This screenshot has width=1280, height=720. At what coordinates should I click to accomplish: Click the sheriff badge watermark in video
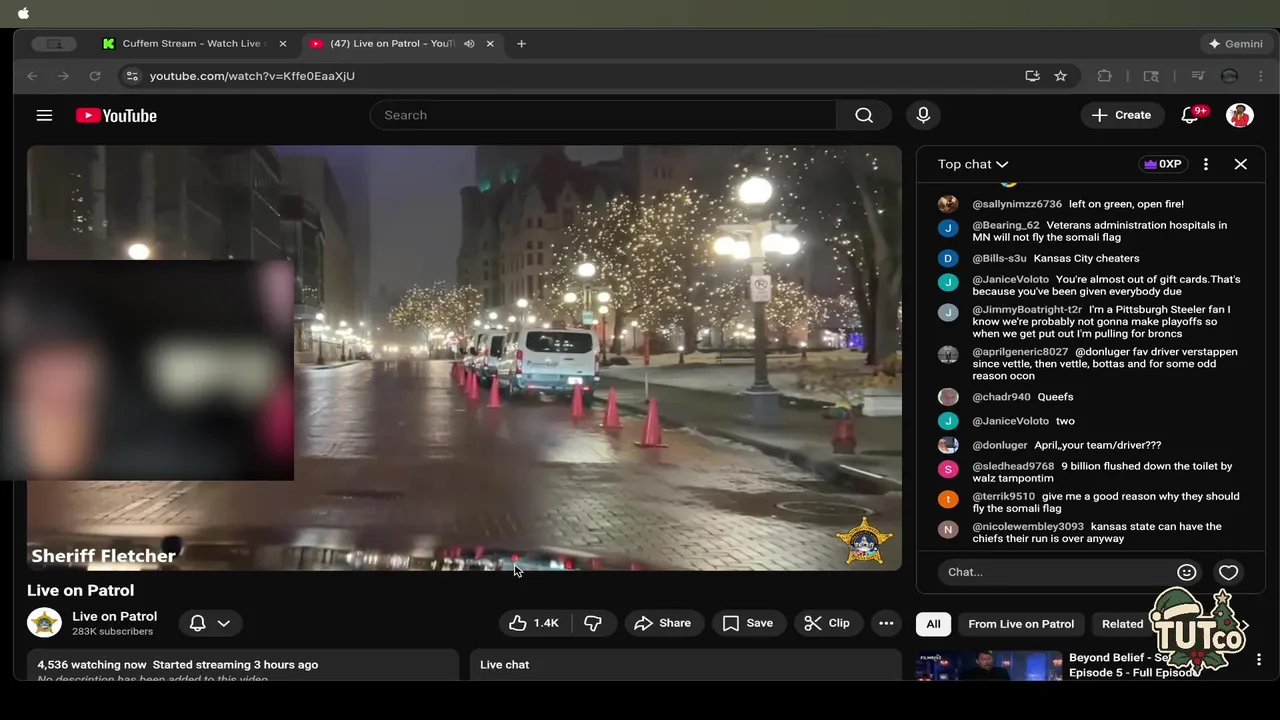(864, 541)
